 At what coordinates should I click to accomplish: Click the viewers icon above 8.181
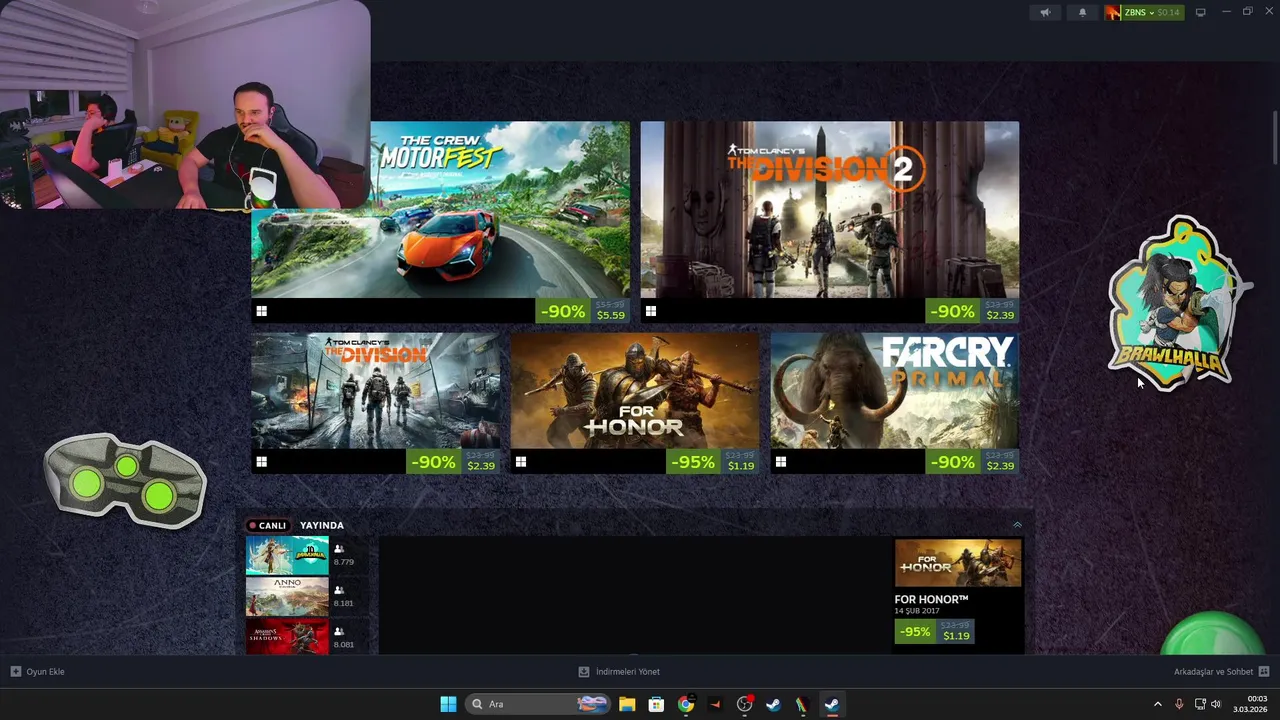(x=339, y=590)
